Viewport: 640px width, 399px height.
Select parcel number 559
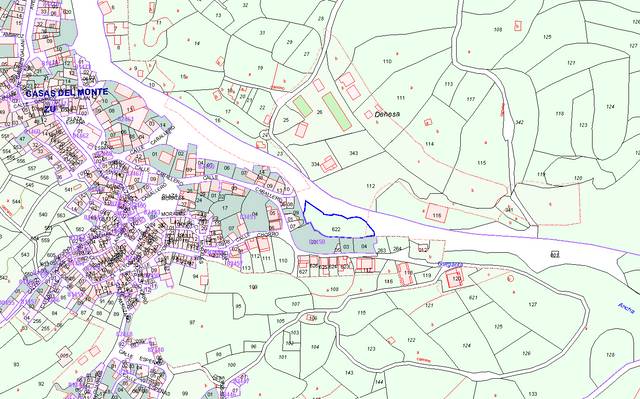click(x=45, y=240)
